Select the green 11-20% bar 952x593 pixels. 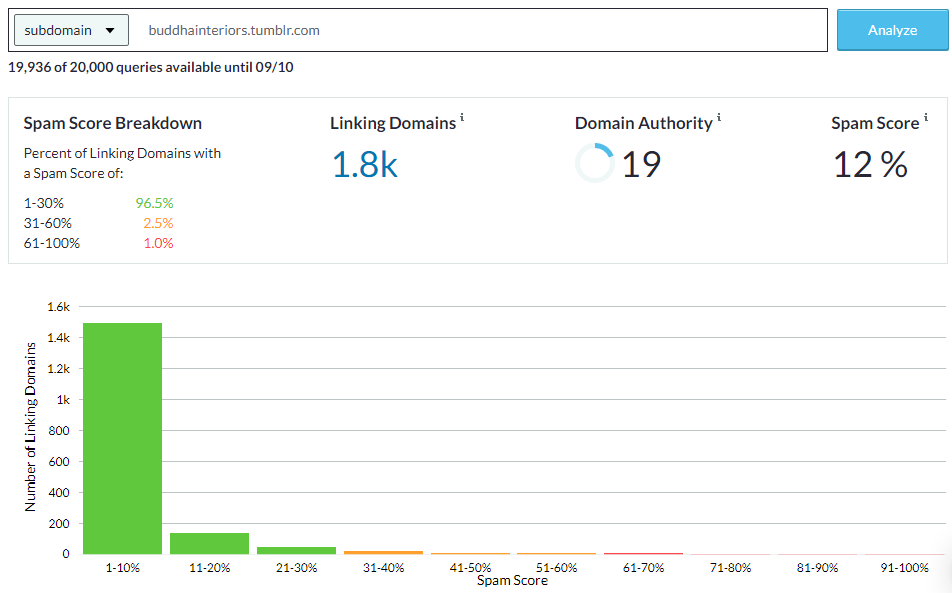(209, 543)
